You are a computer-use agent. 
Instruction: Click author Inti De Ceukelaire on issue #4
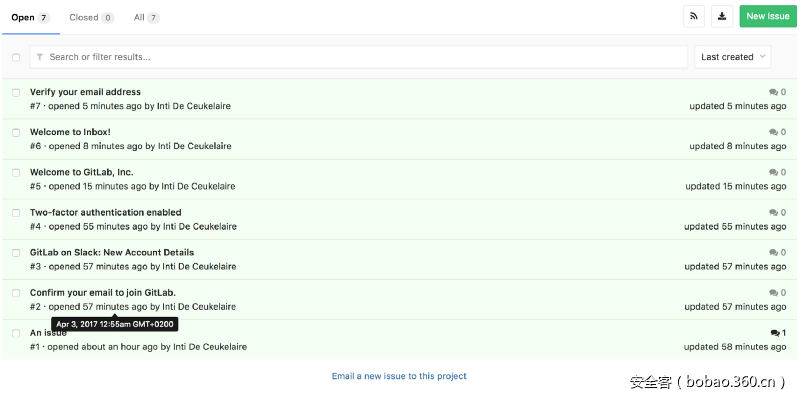click(x=200, y=226)
